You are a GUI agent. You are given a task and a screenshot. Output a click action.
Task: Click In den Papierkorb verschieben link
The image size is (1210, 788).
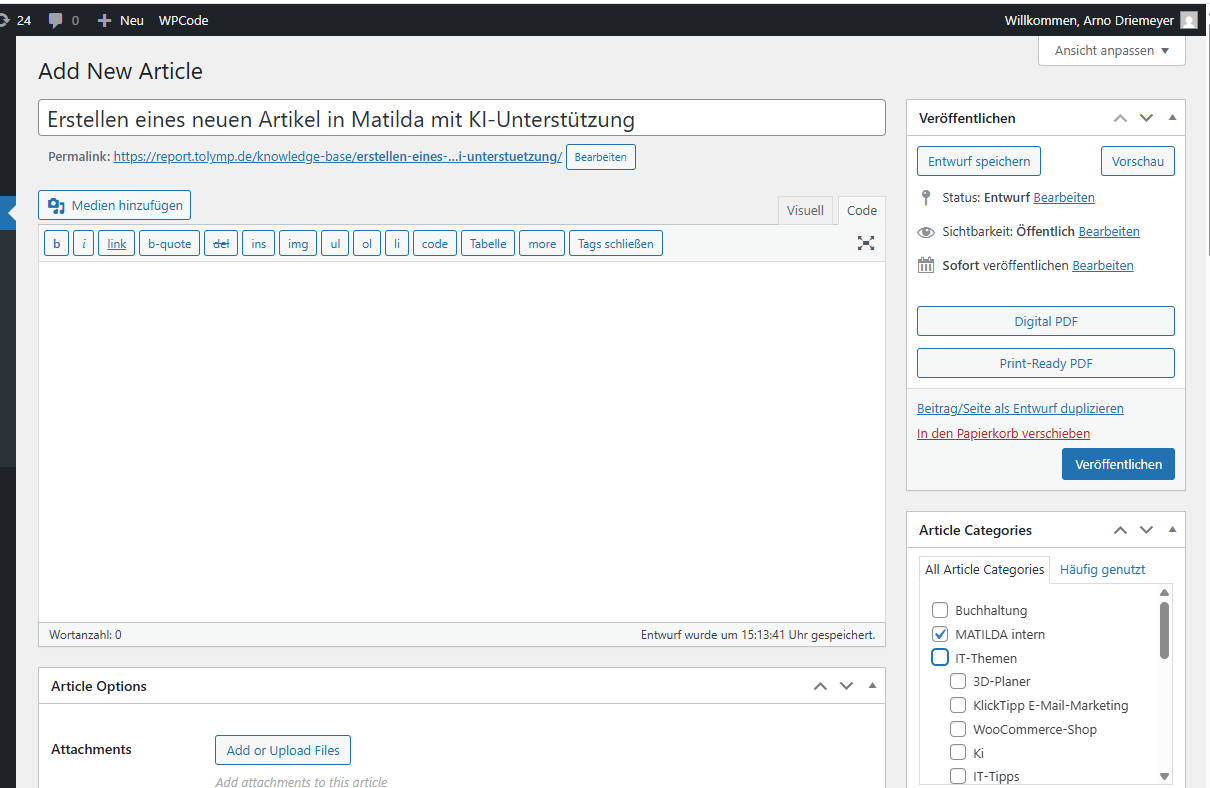1003,433
